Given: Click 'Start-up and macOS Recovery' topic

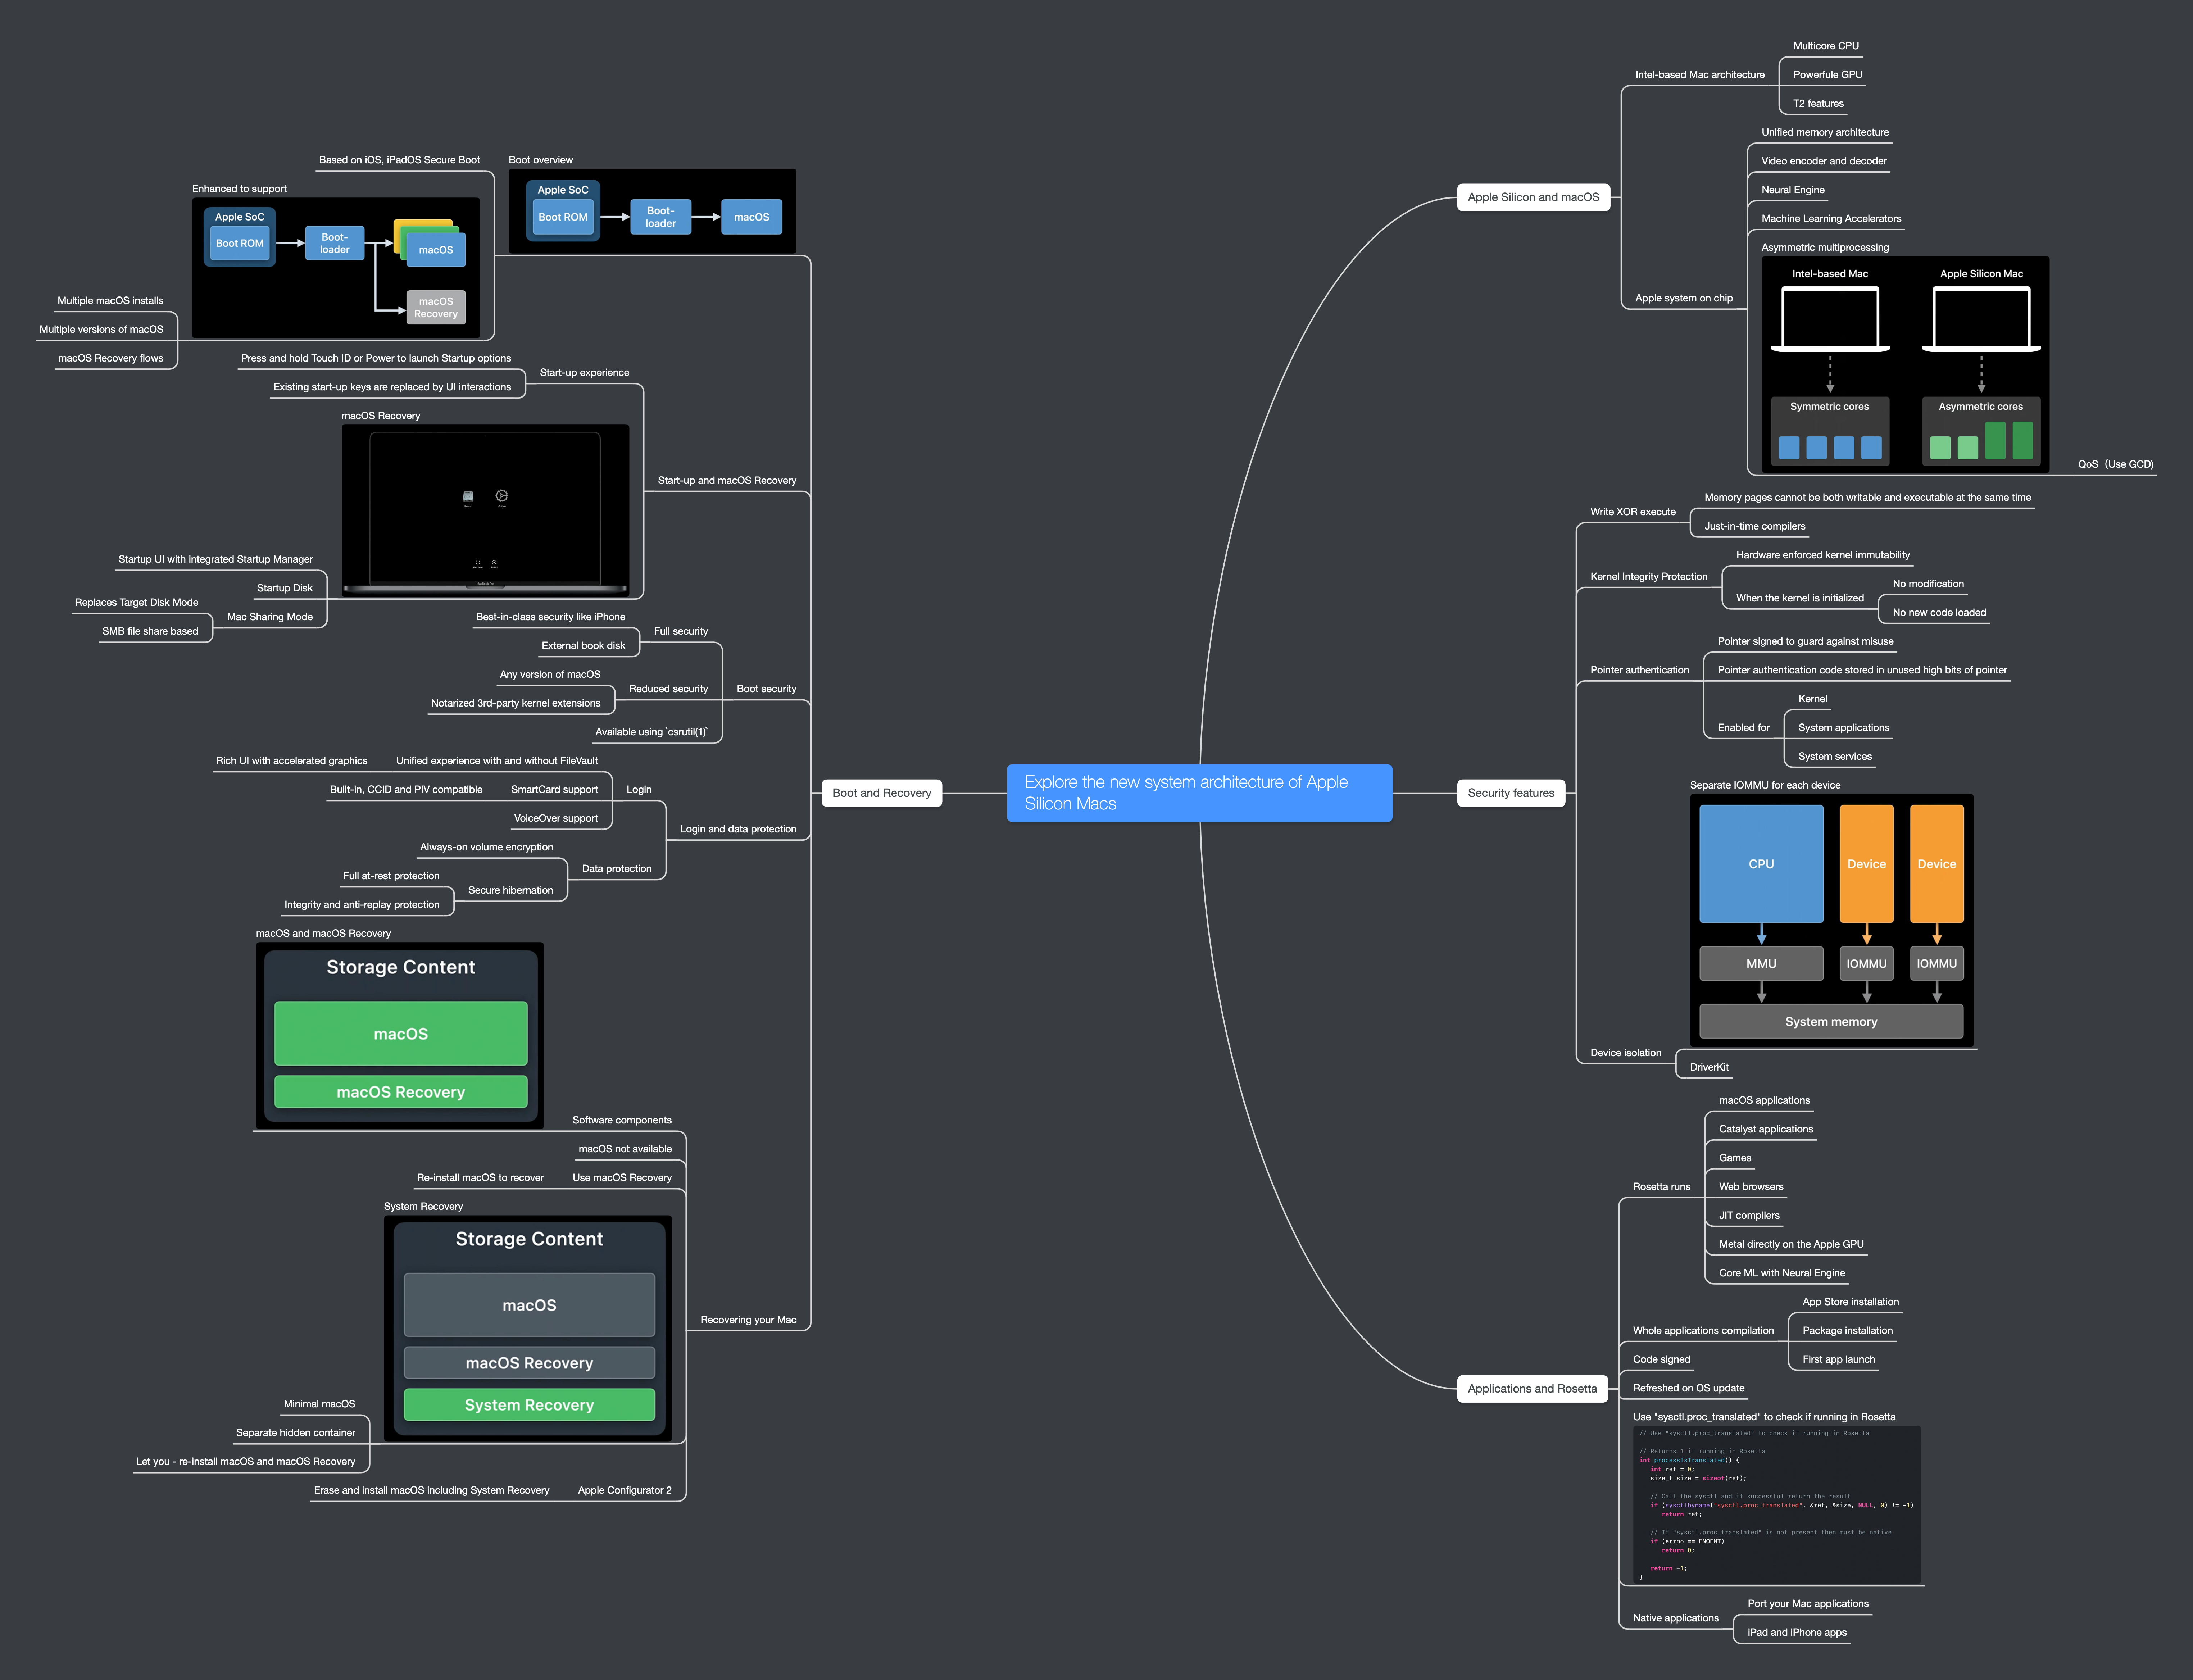Looking at the screenshot, I should pos(727,481).
